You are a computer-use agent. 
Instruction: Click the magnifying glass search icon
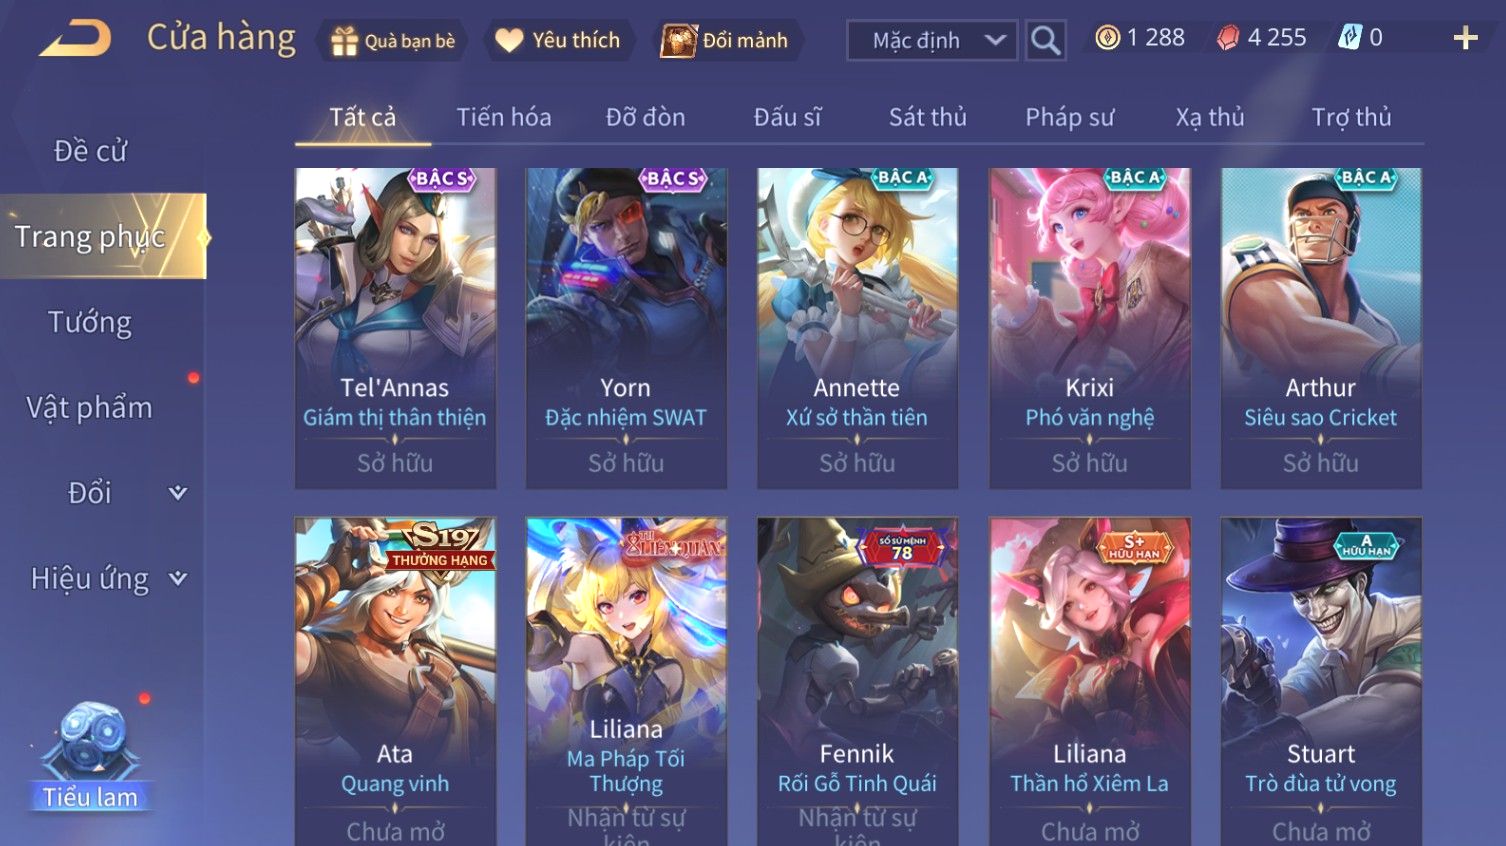click(x=1045, y=41)
